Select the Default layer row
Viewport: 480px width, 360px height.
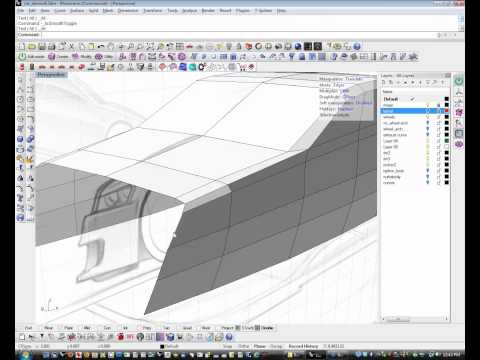pyautogui.click(x=415, y=99)
